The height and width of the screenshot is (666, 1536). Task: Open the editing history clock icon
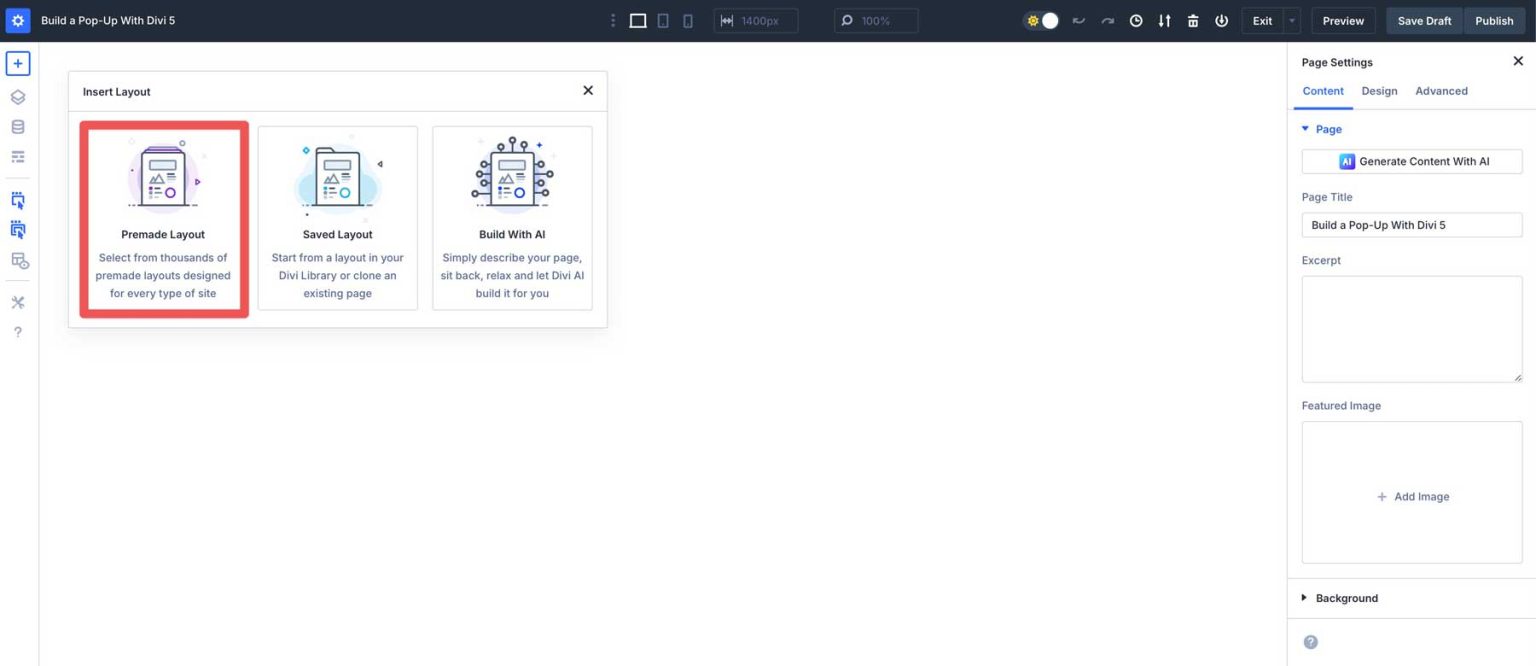tap(1135, 20)
